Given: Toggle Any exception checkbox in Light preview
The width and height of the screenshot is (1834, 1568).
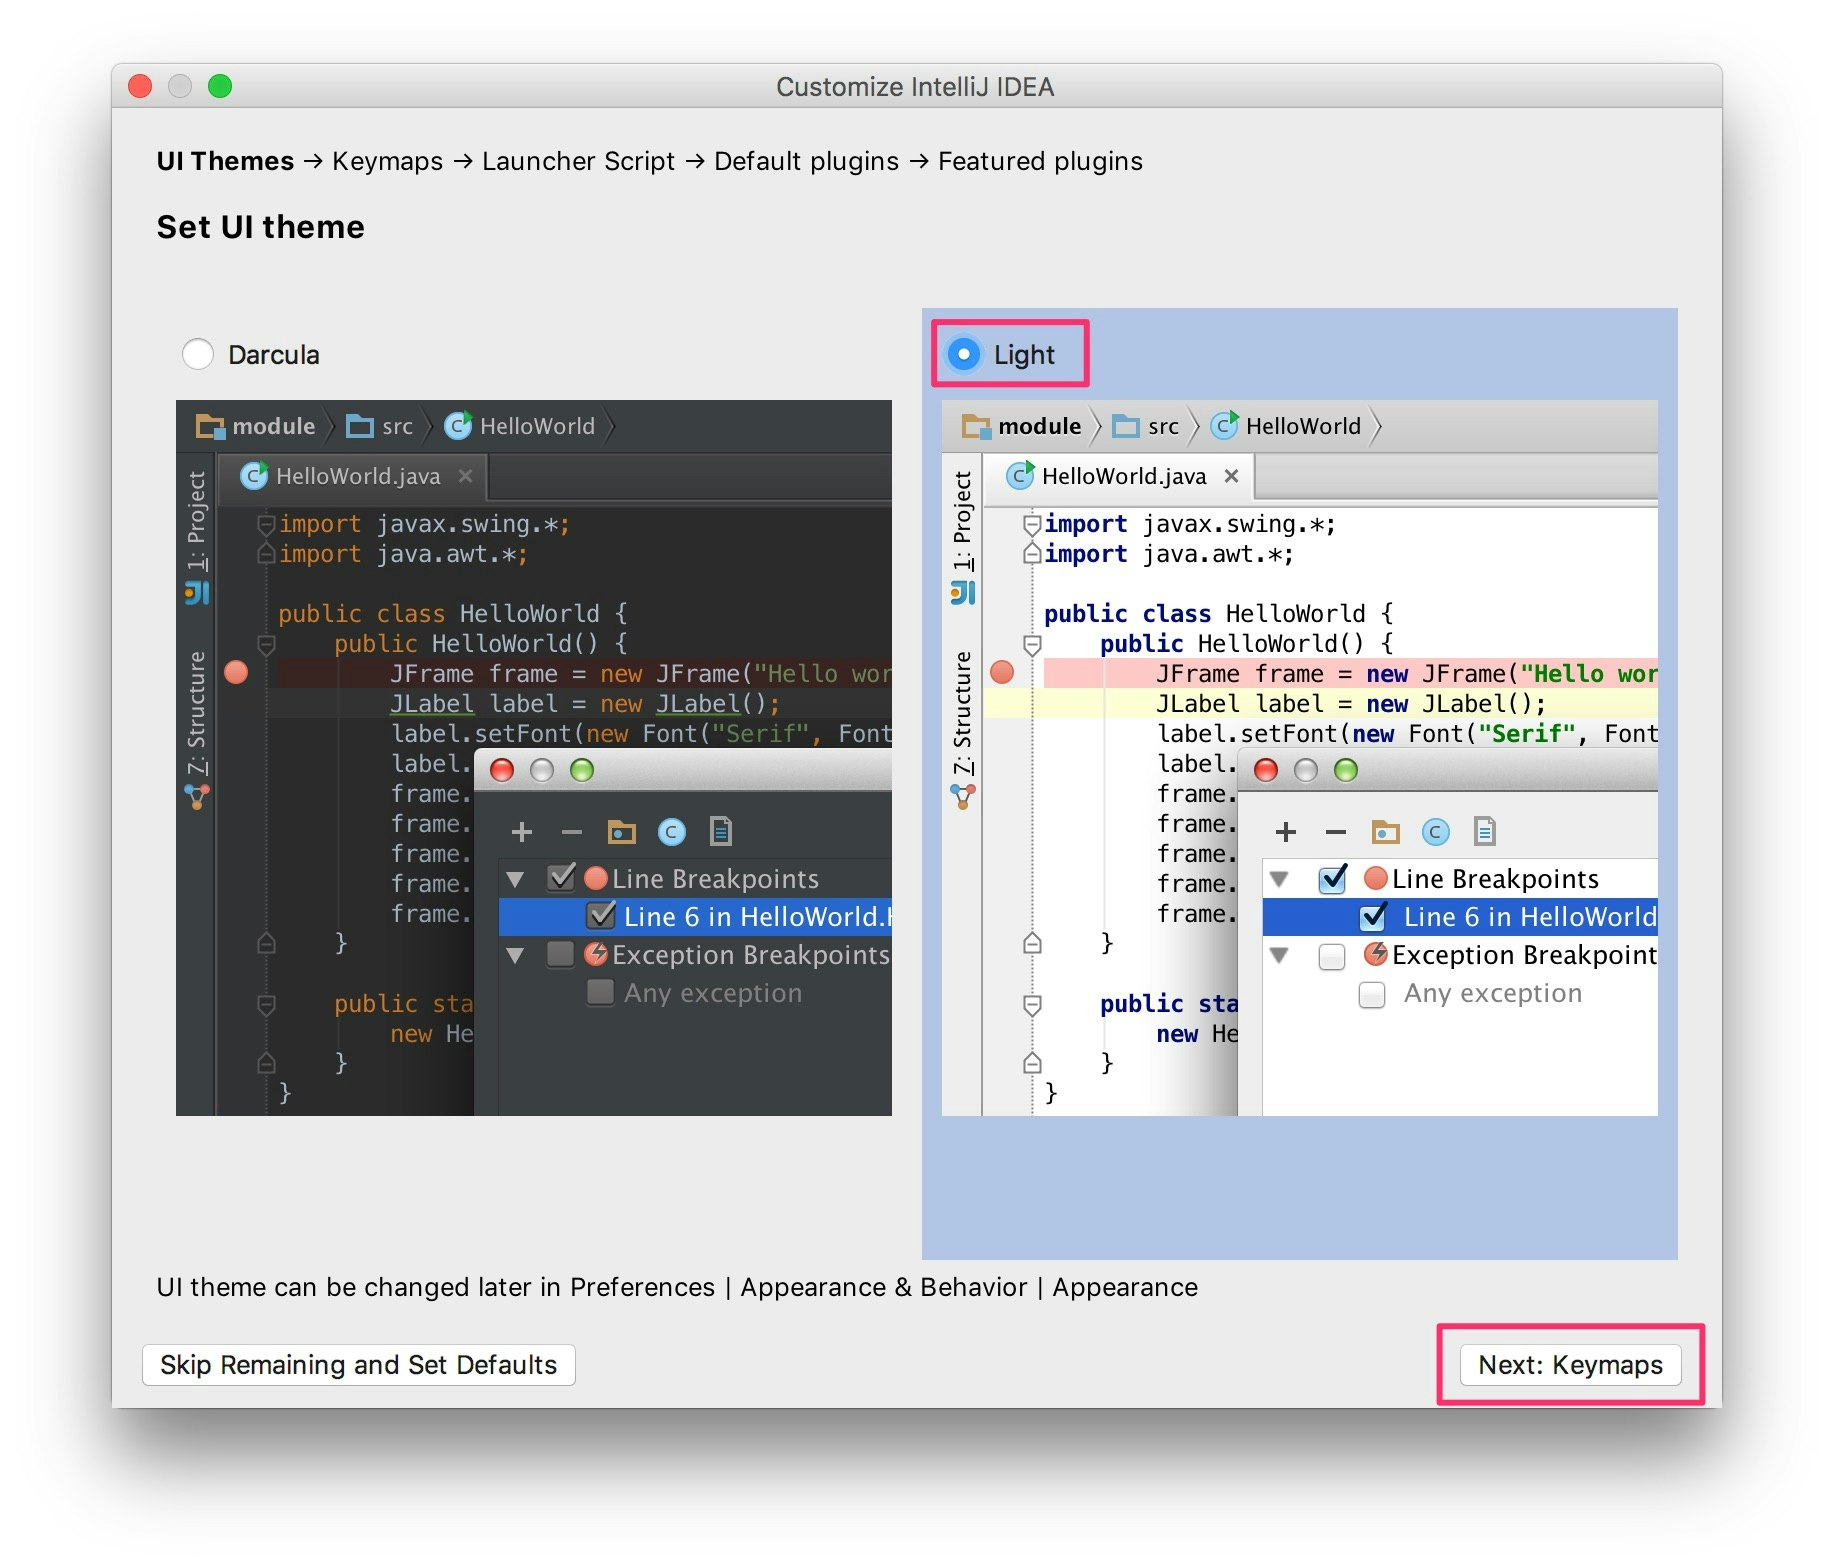Looking at the screenshot, I should [x=1372, y=994].
